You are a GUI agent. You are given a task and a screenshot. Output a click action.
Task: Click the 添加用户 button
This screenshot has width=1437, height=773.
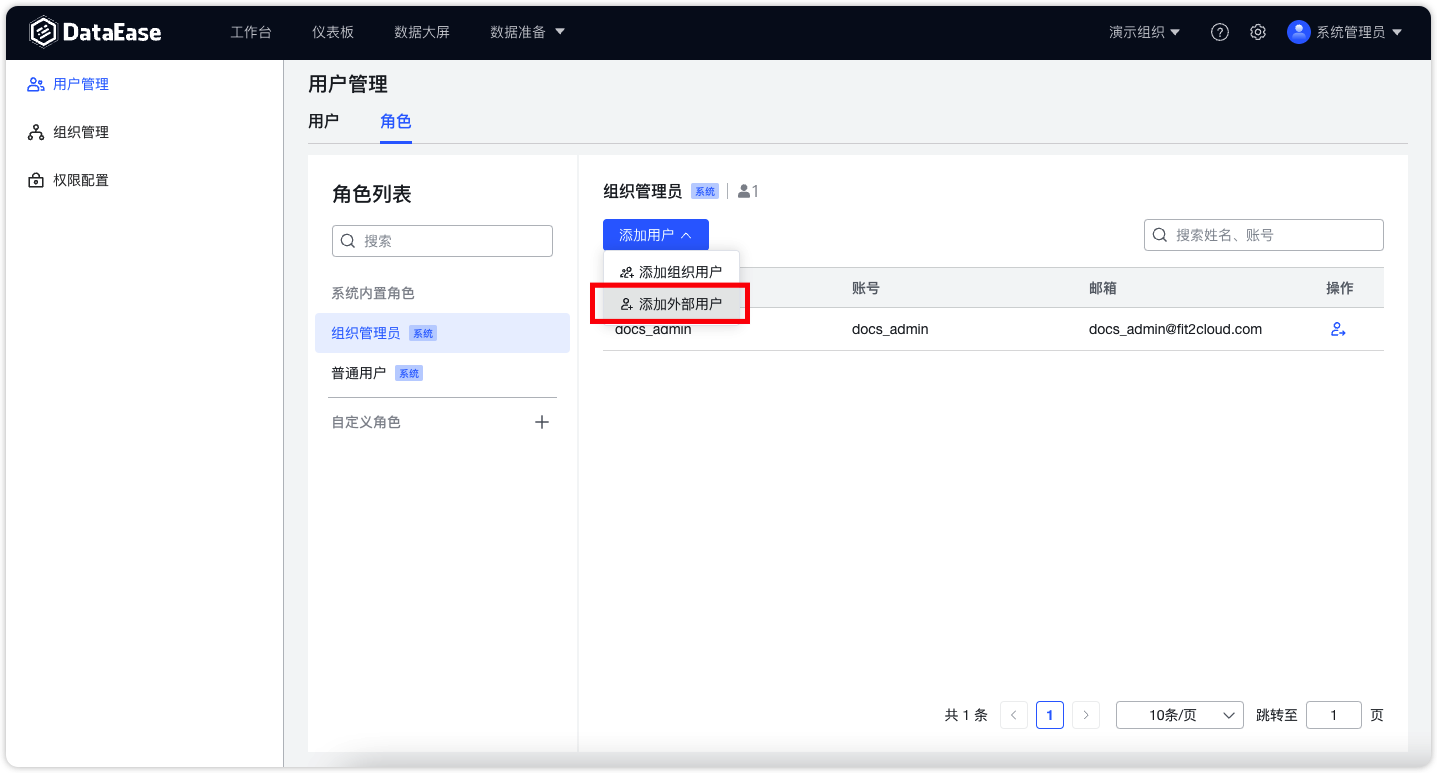[x=656, y=235]
